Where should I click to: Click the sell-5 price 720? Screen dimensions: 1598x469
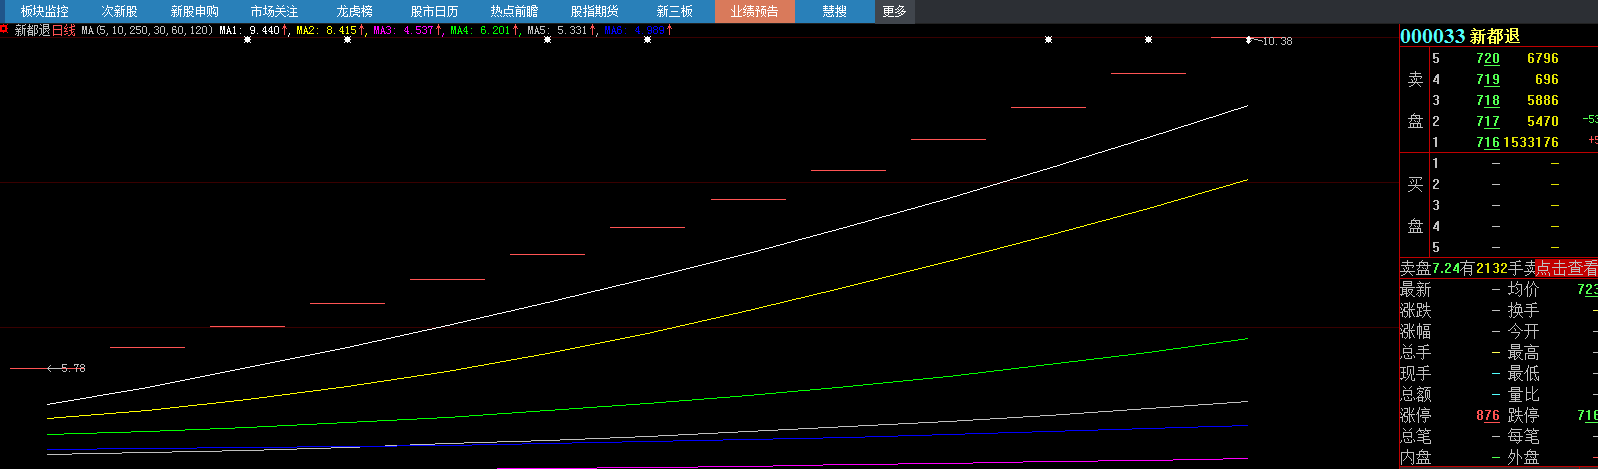(x=1487, y=58)
